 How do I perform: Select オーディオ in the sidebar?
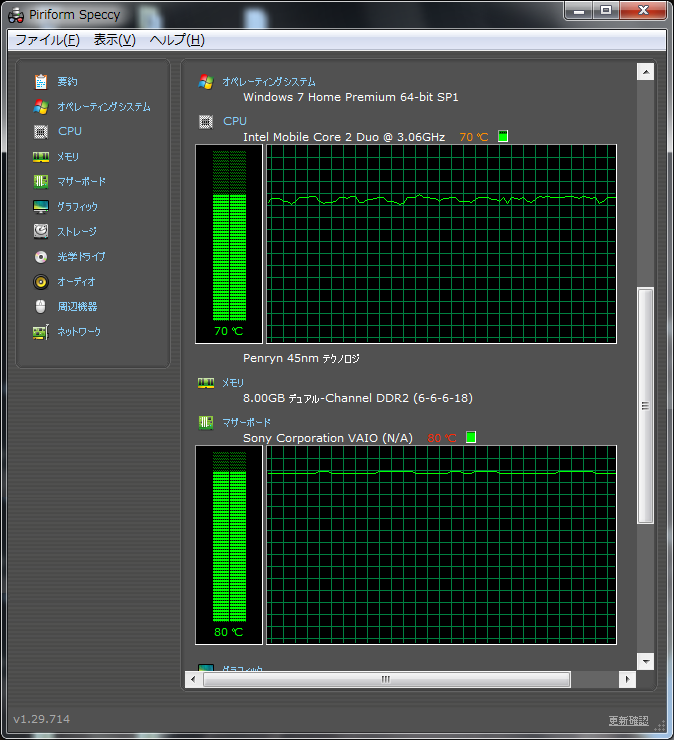pos(76,282)
